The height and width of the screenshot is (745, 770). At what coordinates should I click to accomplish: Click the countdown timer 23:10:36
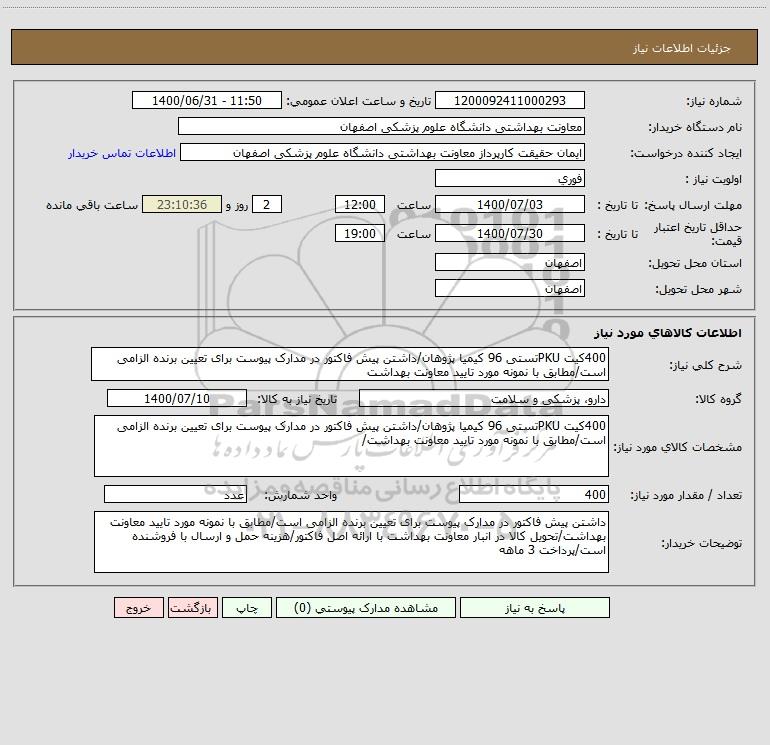tap(182, 204)
